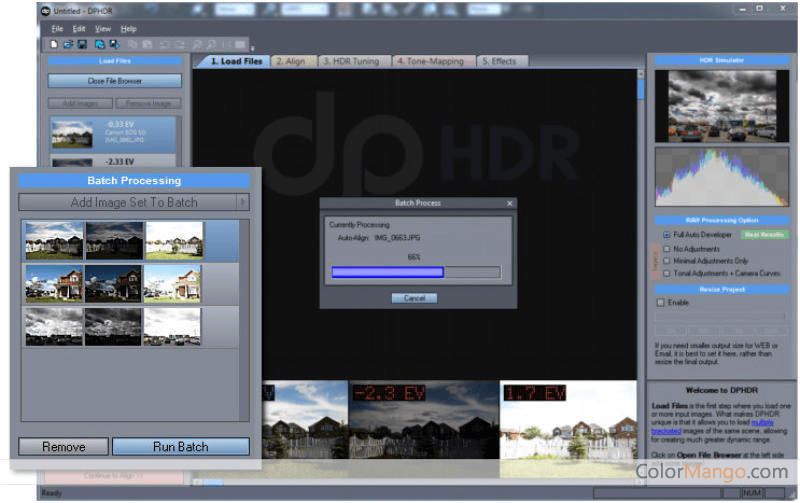Screen dimensions: 800x503
Task: Select the red brick house normal-exposure thumbnail
Action: click(54, 284)
